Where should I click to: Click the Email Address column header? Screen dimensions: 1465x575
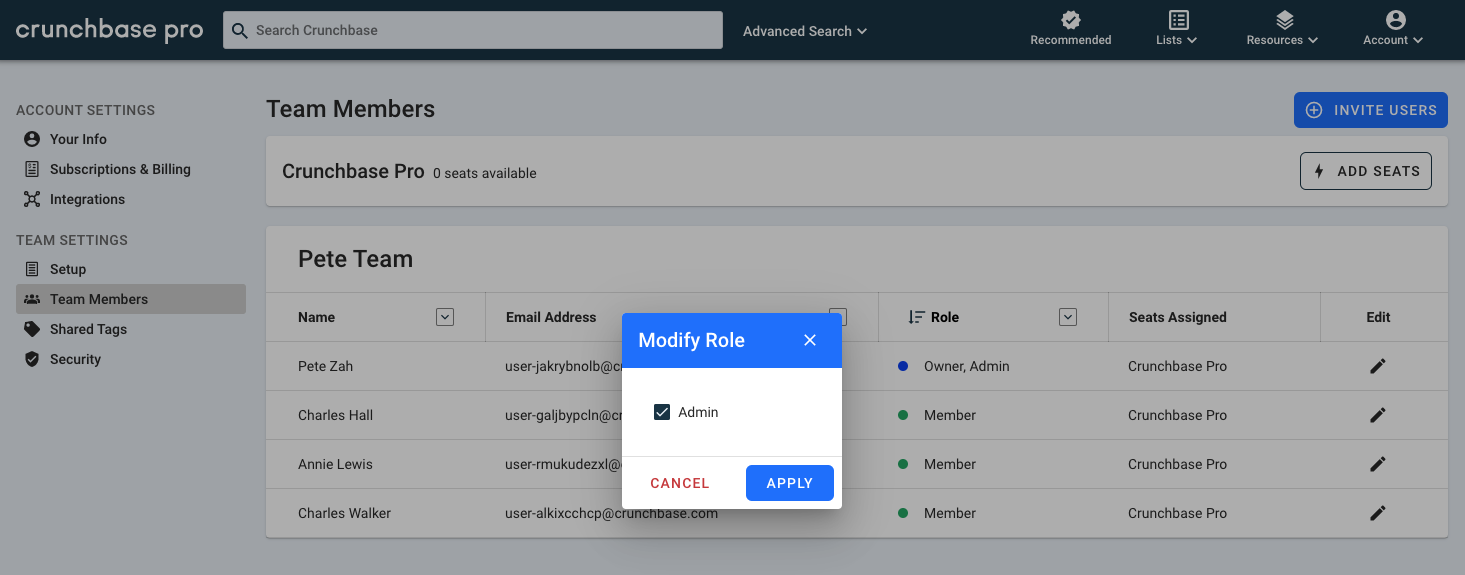click(x=551, y=317)
